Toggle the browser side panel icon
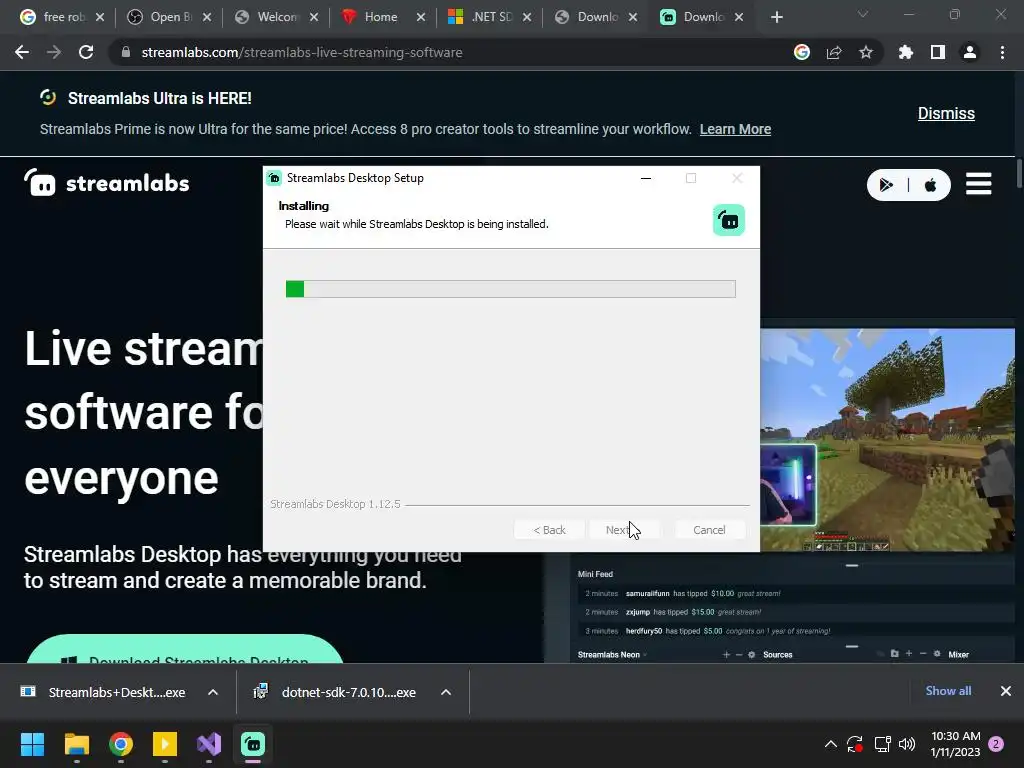This screenshot has width=1024, height=768. [x=938, y=52]
